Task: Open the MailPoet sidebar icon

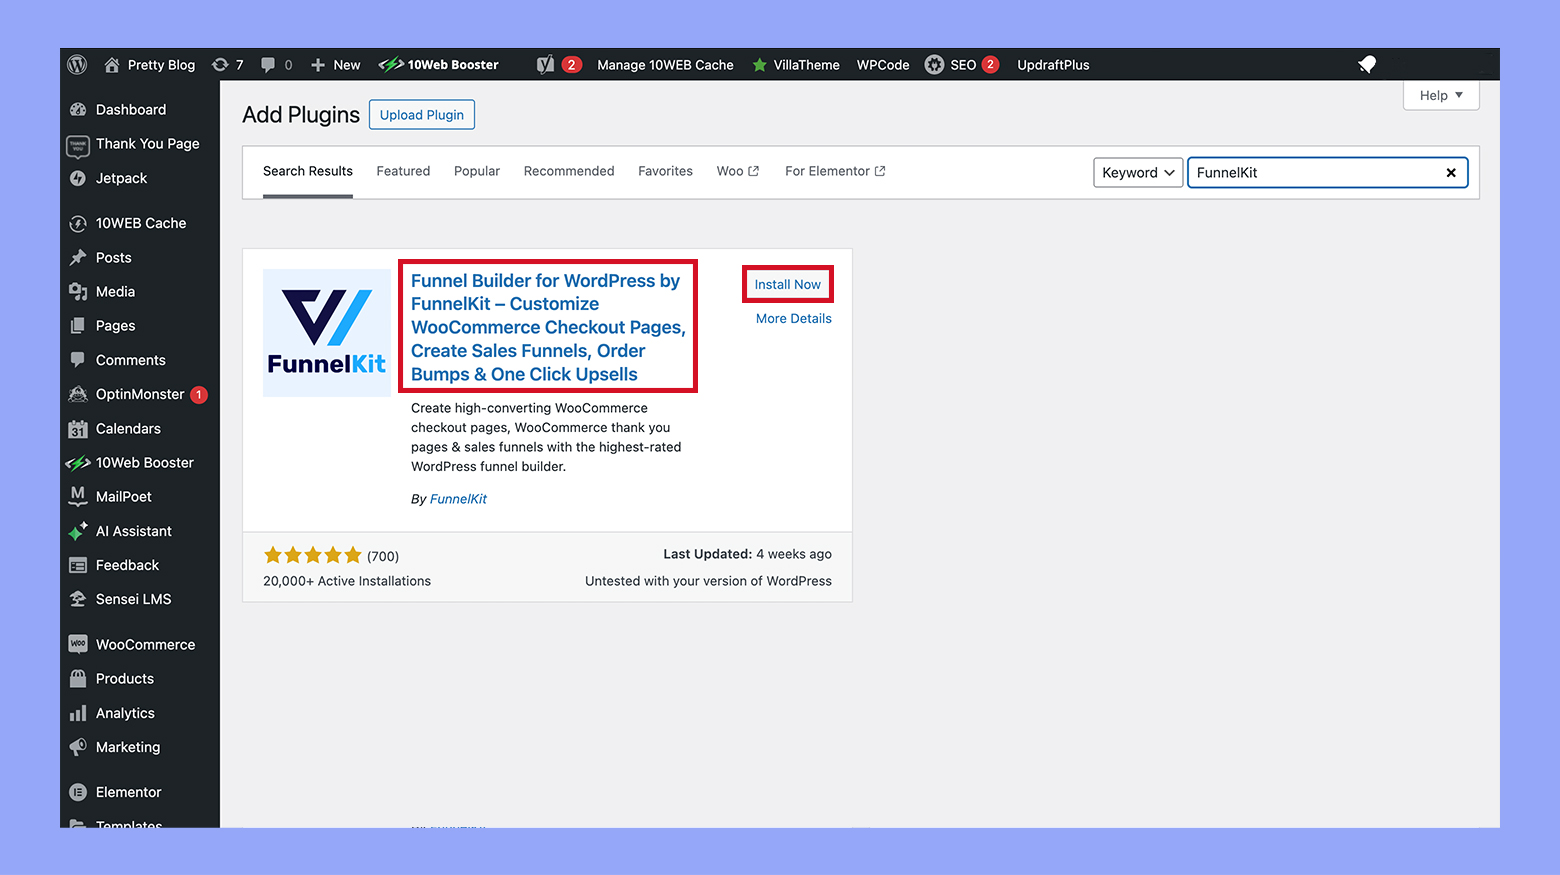Action: [x=78, y=496]
